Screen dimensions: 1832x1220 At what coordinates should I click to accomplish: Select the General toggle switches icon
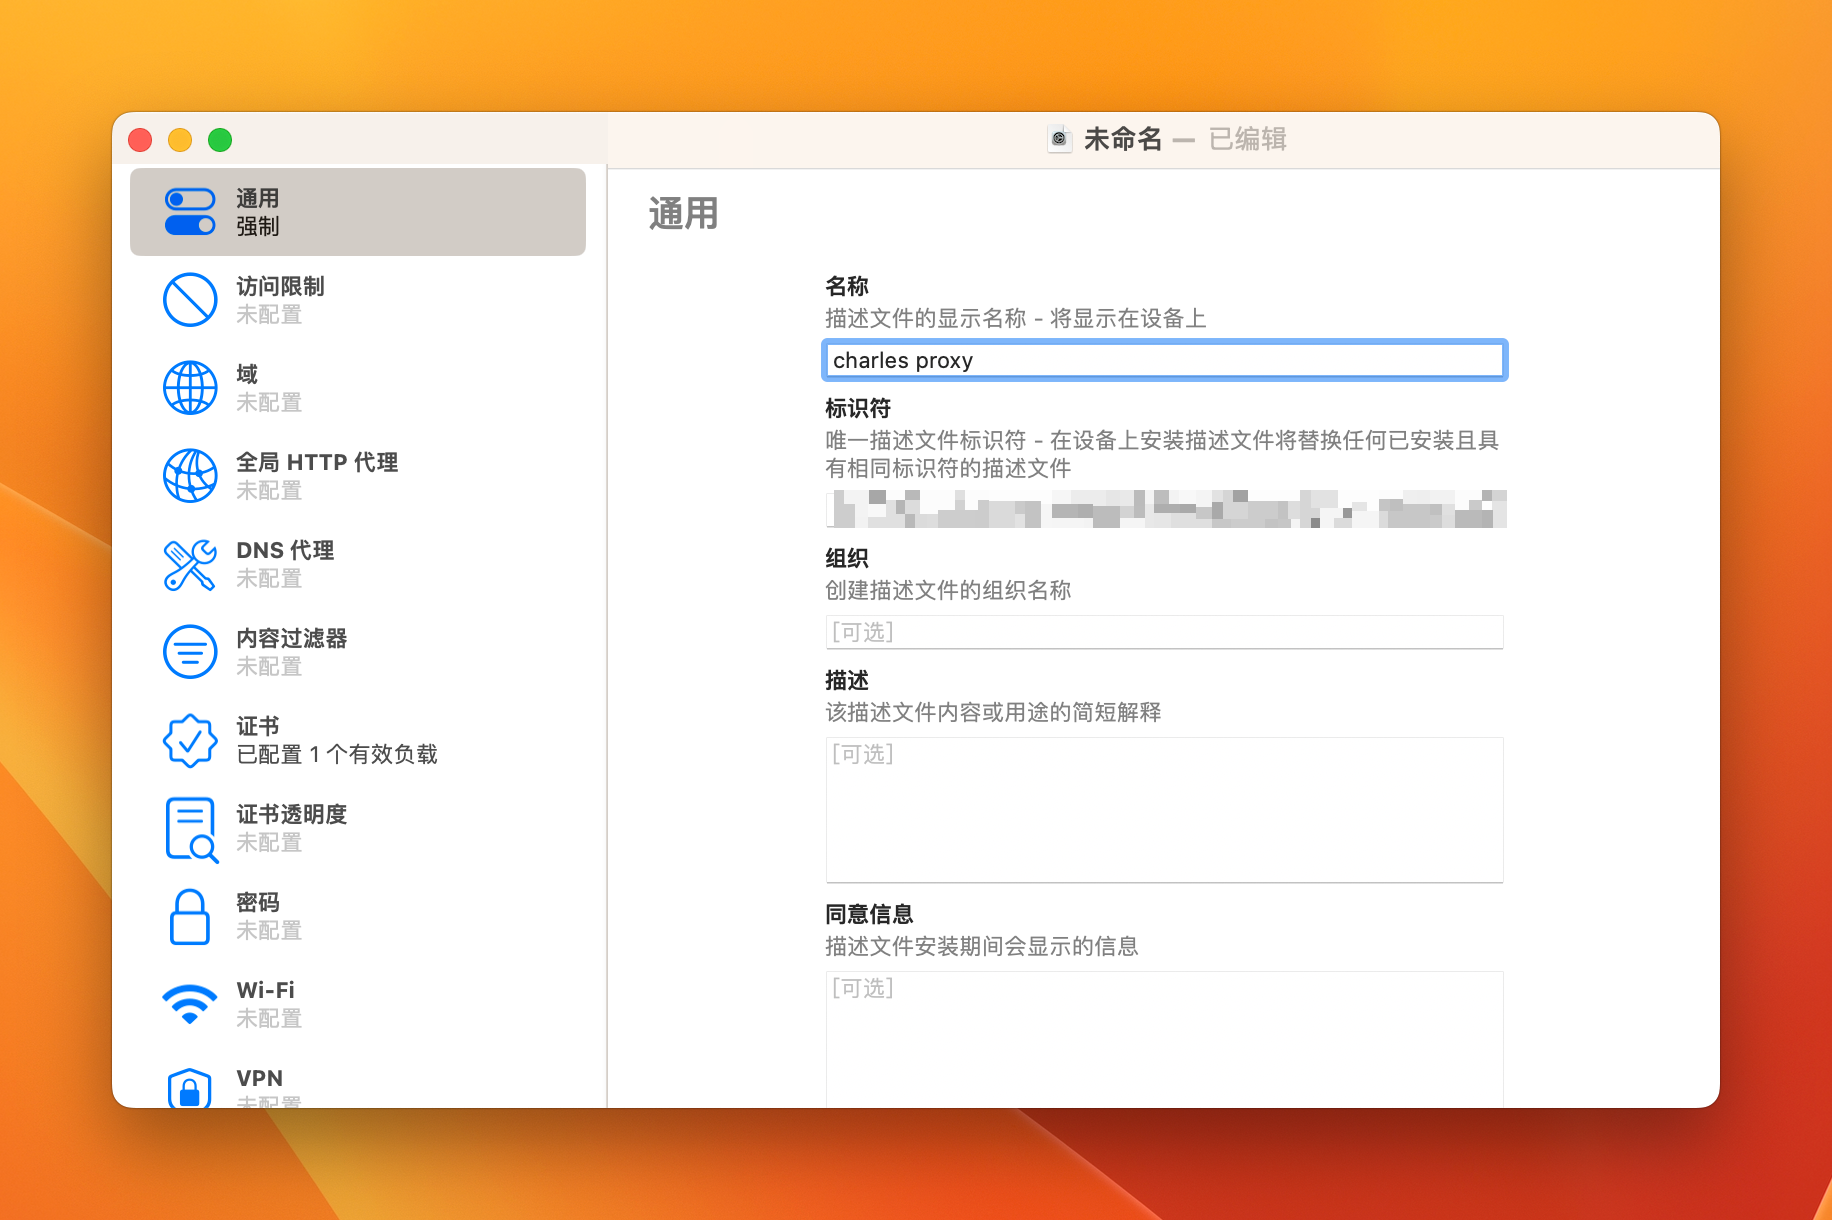(x=190, y=212)
